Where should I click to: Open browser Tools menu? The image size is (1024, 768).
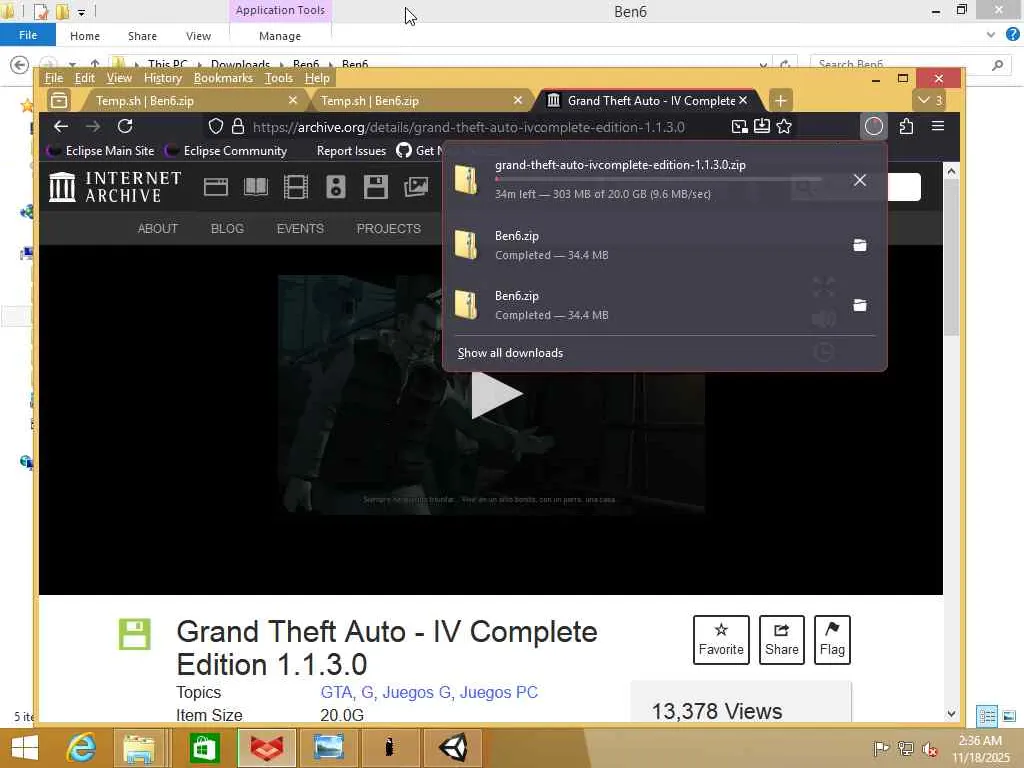tap(279, 78)
